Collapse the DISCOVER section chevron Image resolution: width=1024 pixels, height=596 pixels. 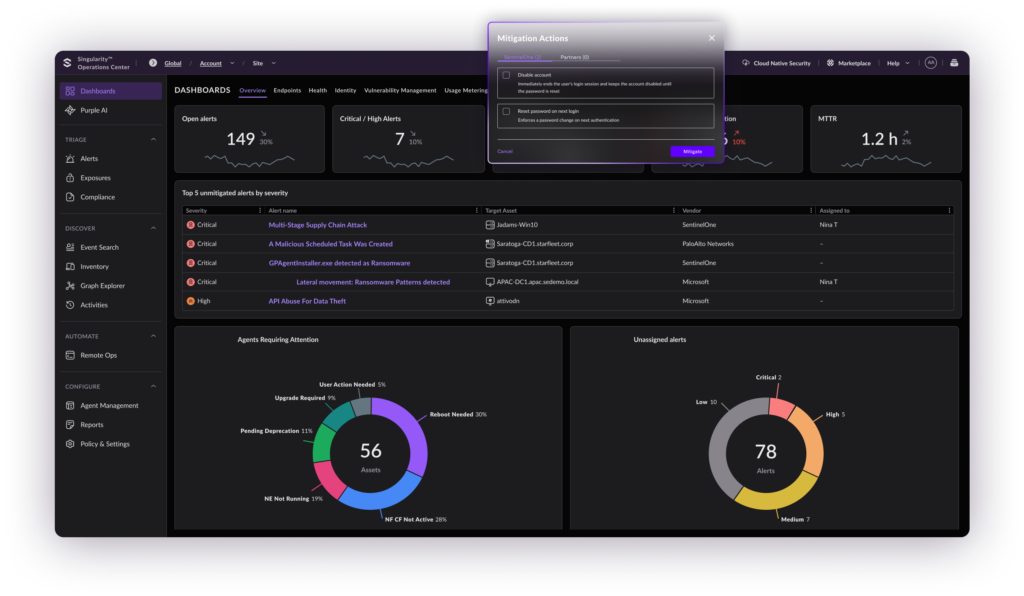tap(153, 228)
